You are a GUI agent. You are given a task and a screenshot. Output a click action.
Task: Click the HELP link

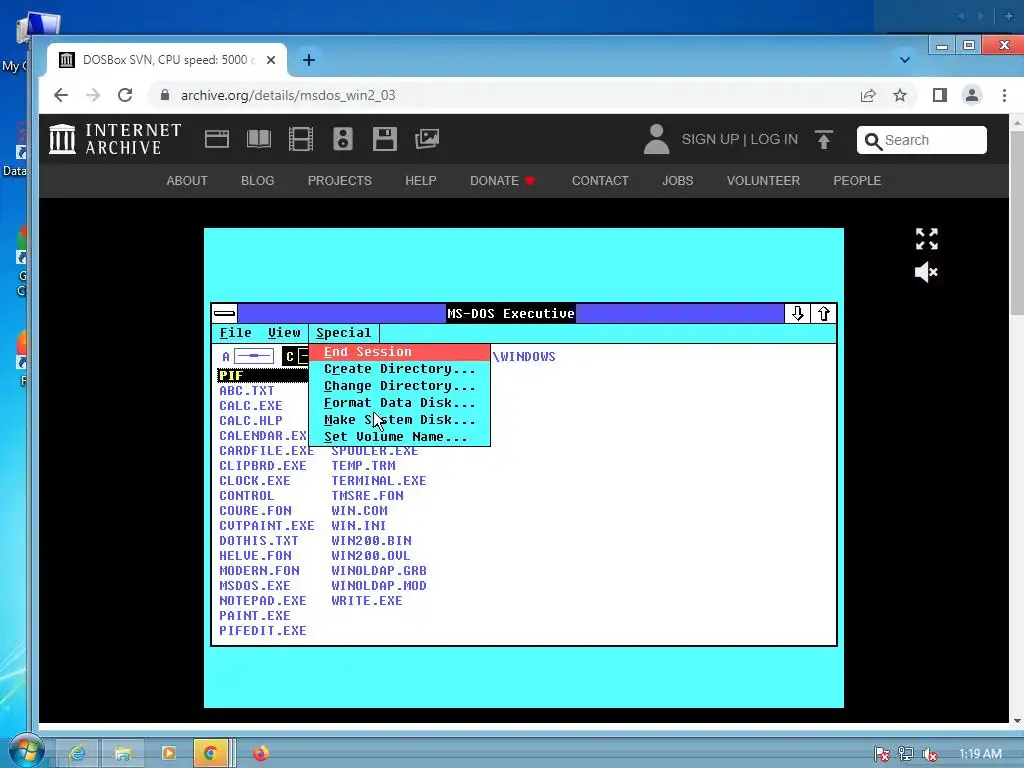tap(421, 181)
